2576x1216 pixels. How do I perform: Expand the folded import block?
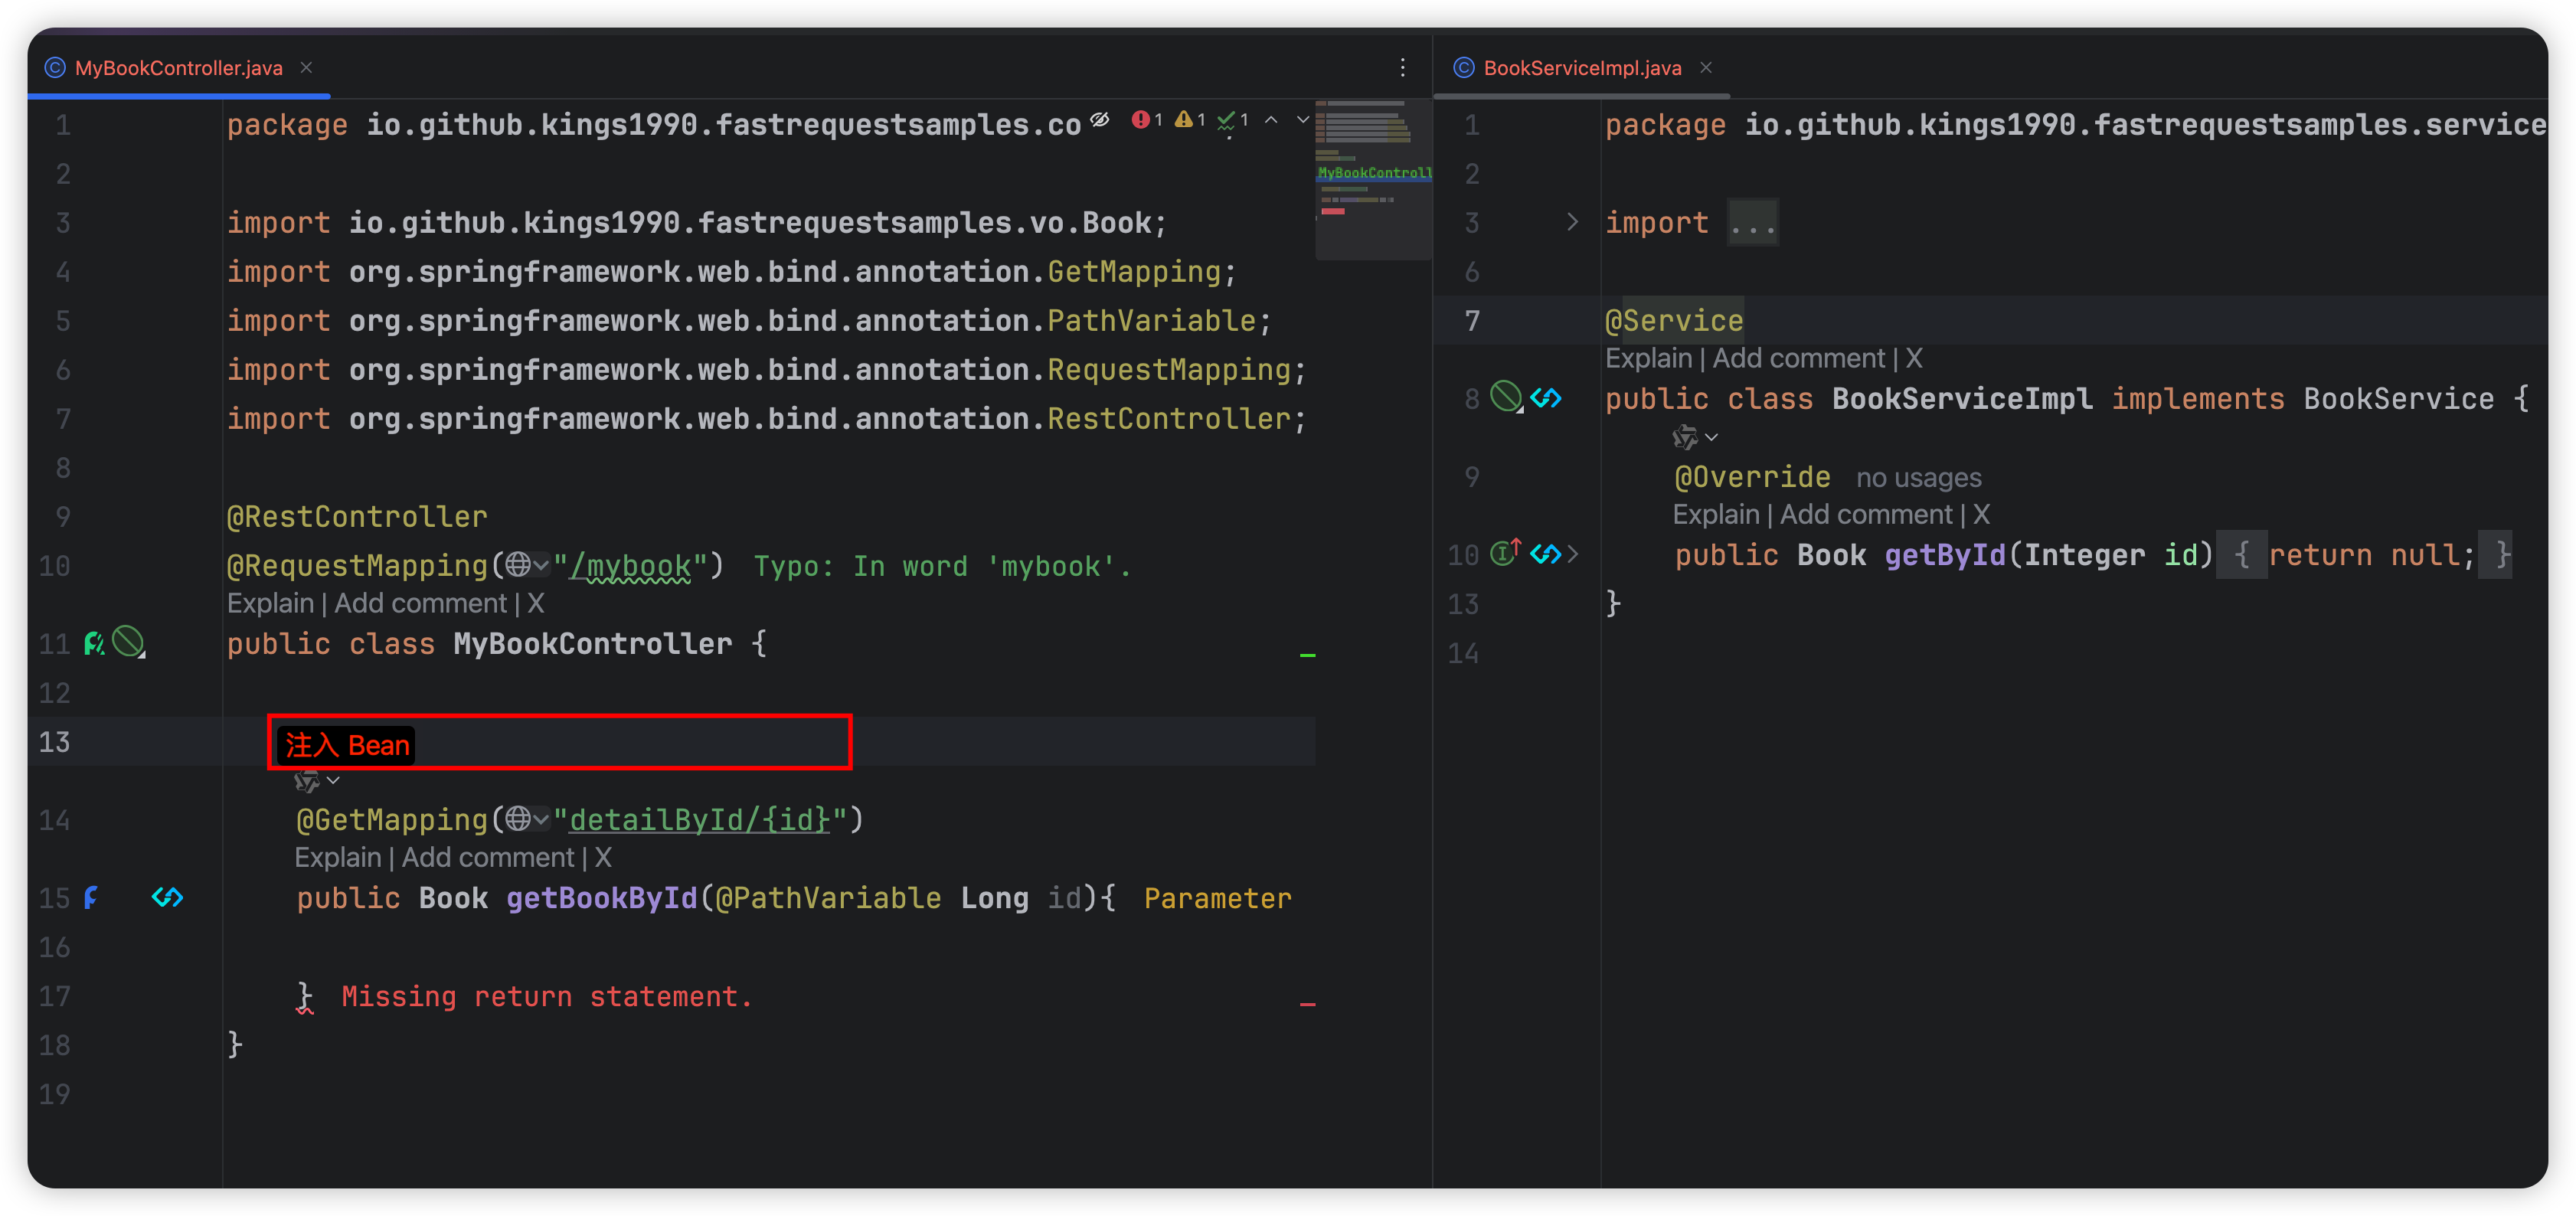[x=1572, y=222]
